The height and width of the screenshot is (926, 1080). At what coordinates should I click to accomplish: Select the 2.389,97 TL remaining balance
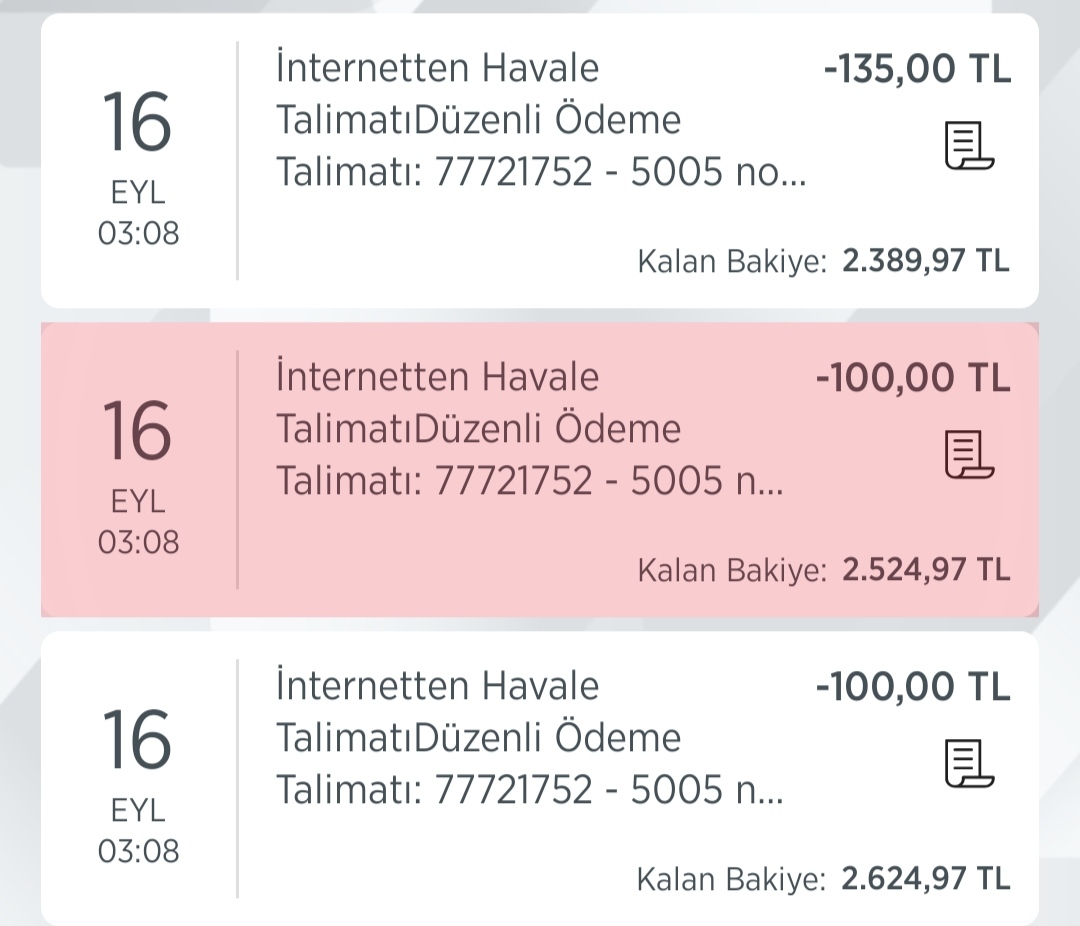click(x=926, y=261)
